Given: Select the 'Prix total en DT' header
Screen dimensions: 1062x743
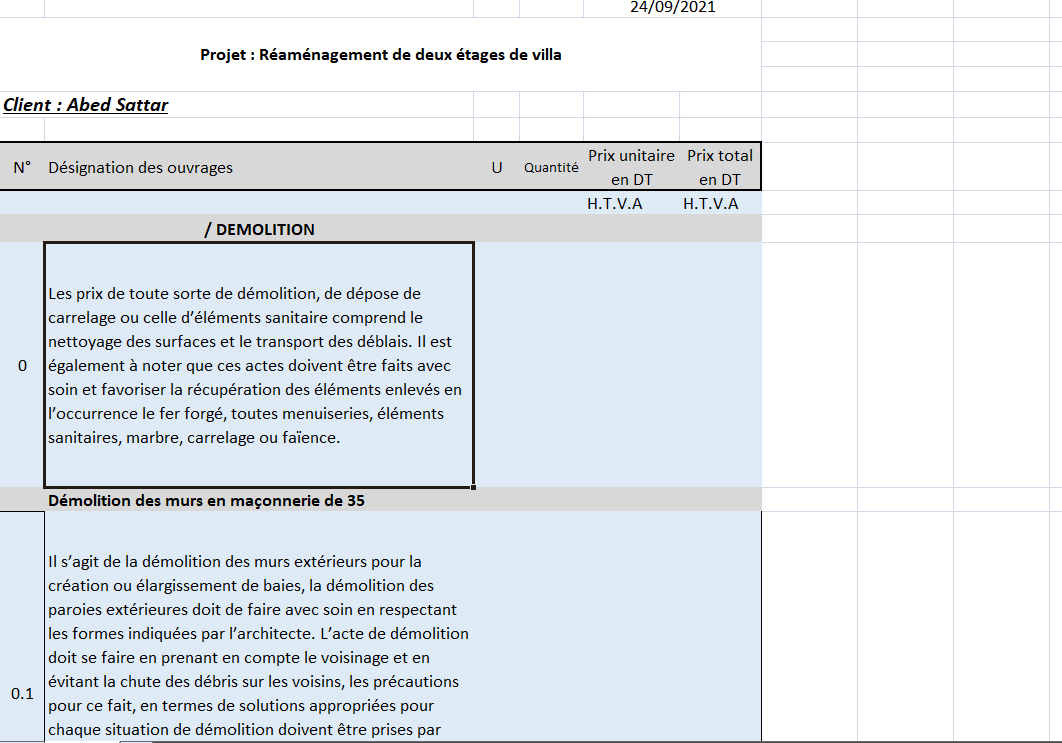Looking at the screenshot, I should [x=720, y=167].
